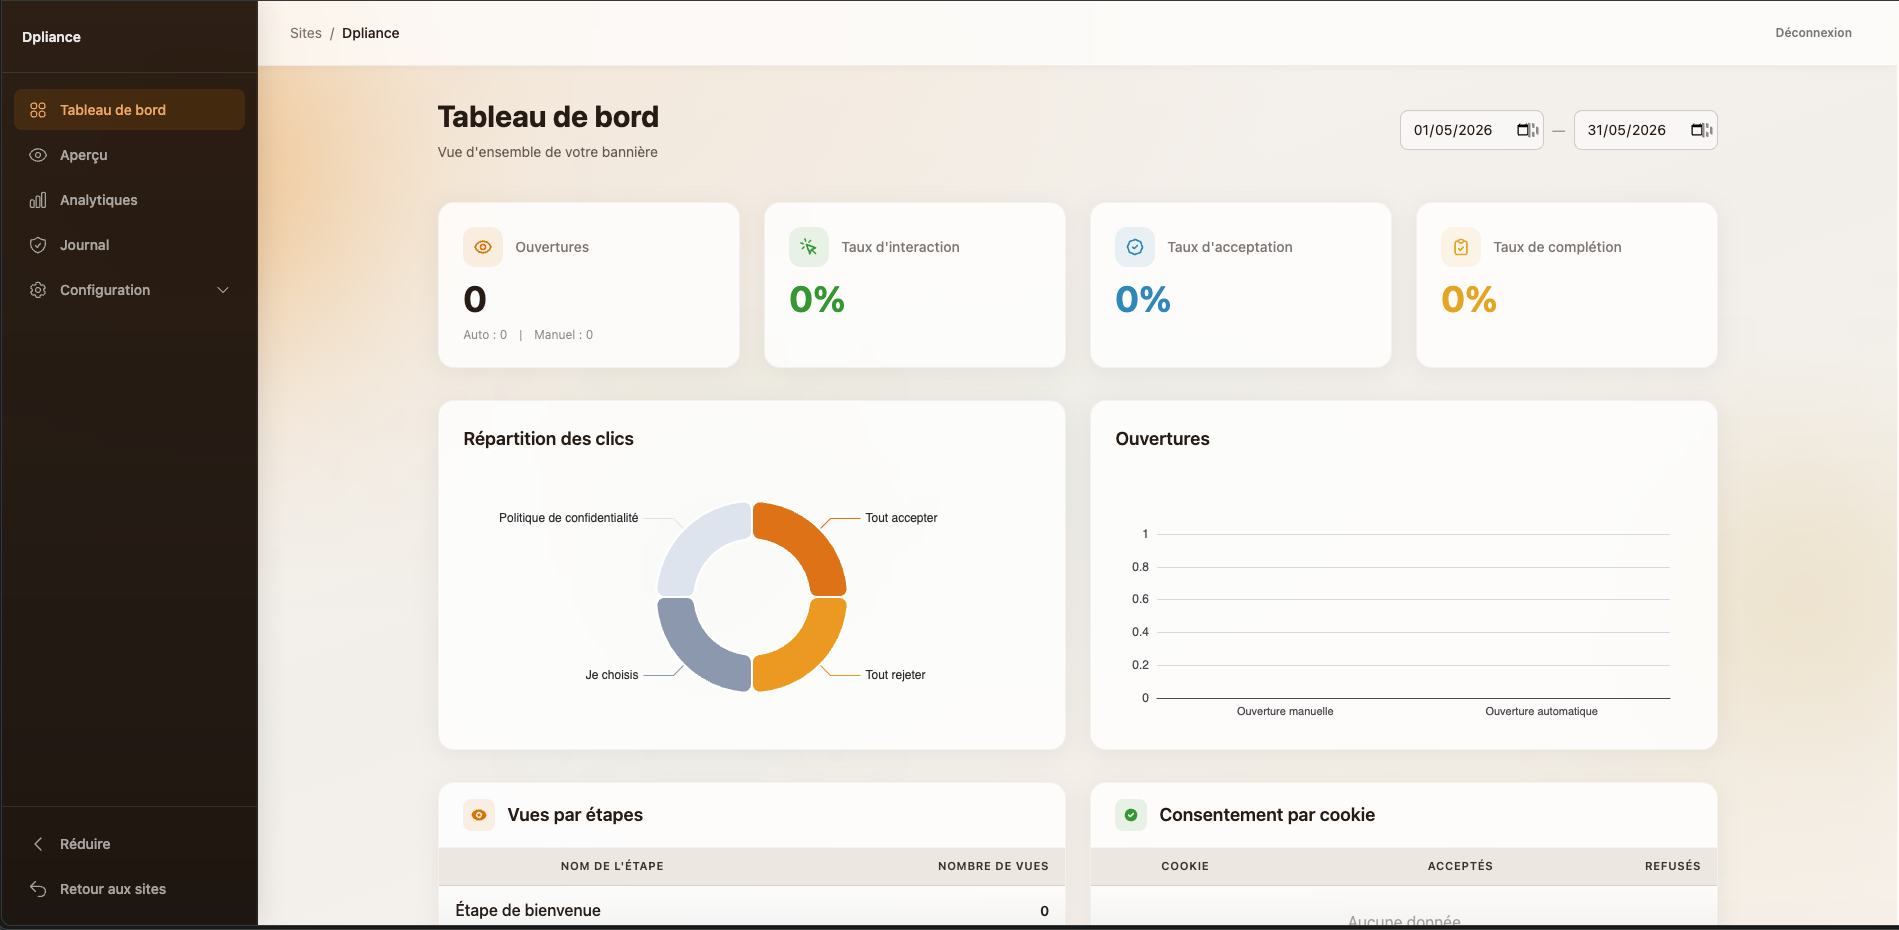Click the Aperçu eye icon
The width and height of the screenshot is (1899, 930).
click(x=38, y=155)
